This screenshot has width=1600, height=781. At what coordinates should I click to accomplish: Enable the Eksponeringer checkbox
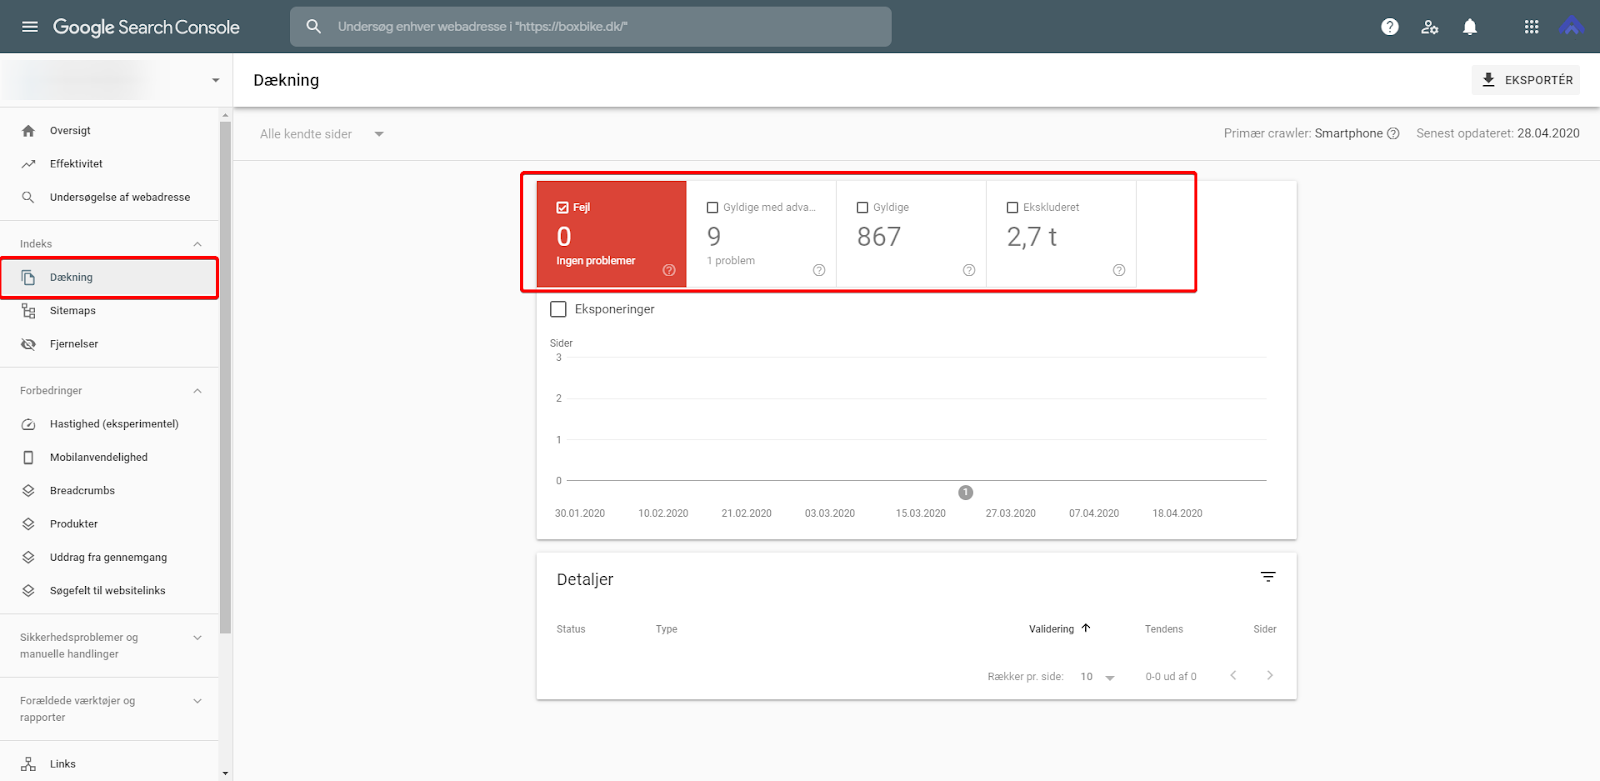click(559, 310)
